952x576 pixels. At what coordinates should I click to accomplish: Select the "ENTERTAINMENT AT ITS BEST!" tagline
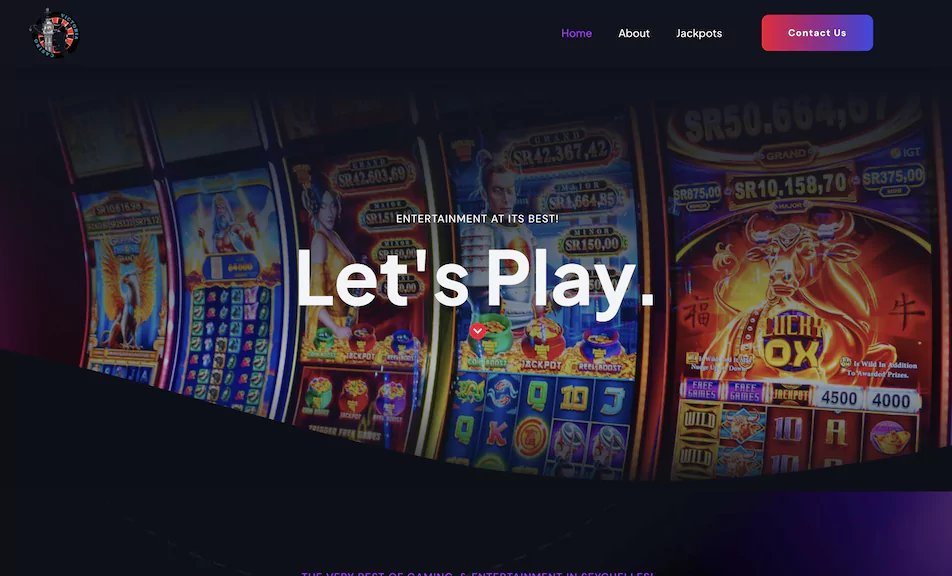[x=477, y=219]
